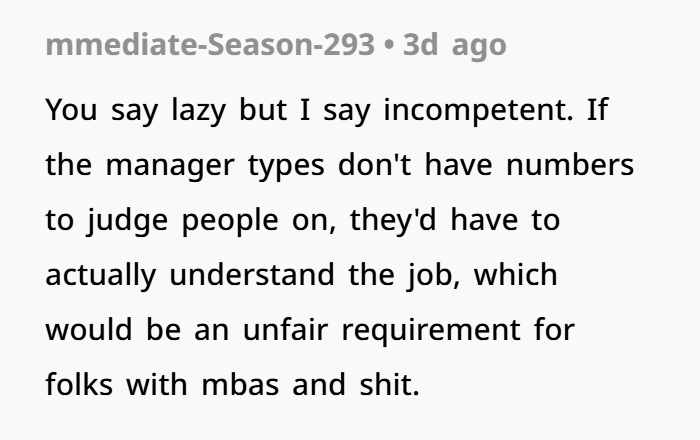This screenshot has height=440, width=700.
Task: Click the word "lazy" in the first line
Action: (198, 110)
